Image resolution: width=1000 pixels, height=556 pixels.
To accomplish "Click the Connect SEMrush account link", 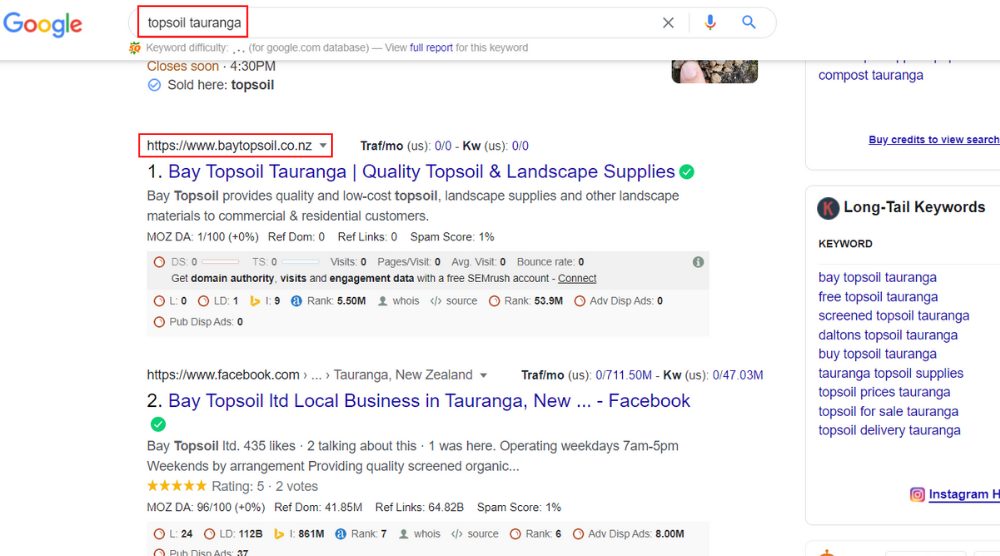I will [577, 279].
